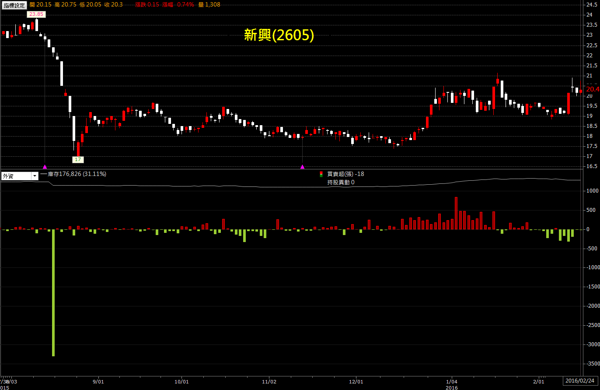Click the 量 1,308 volume readout

coord(209,5)
